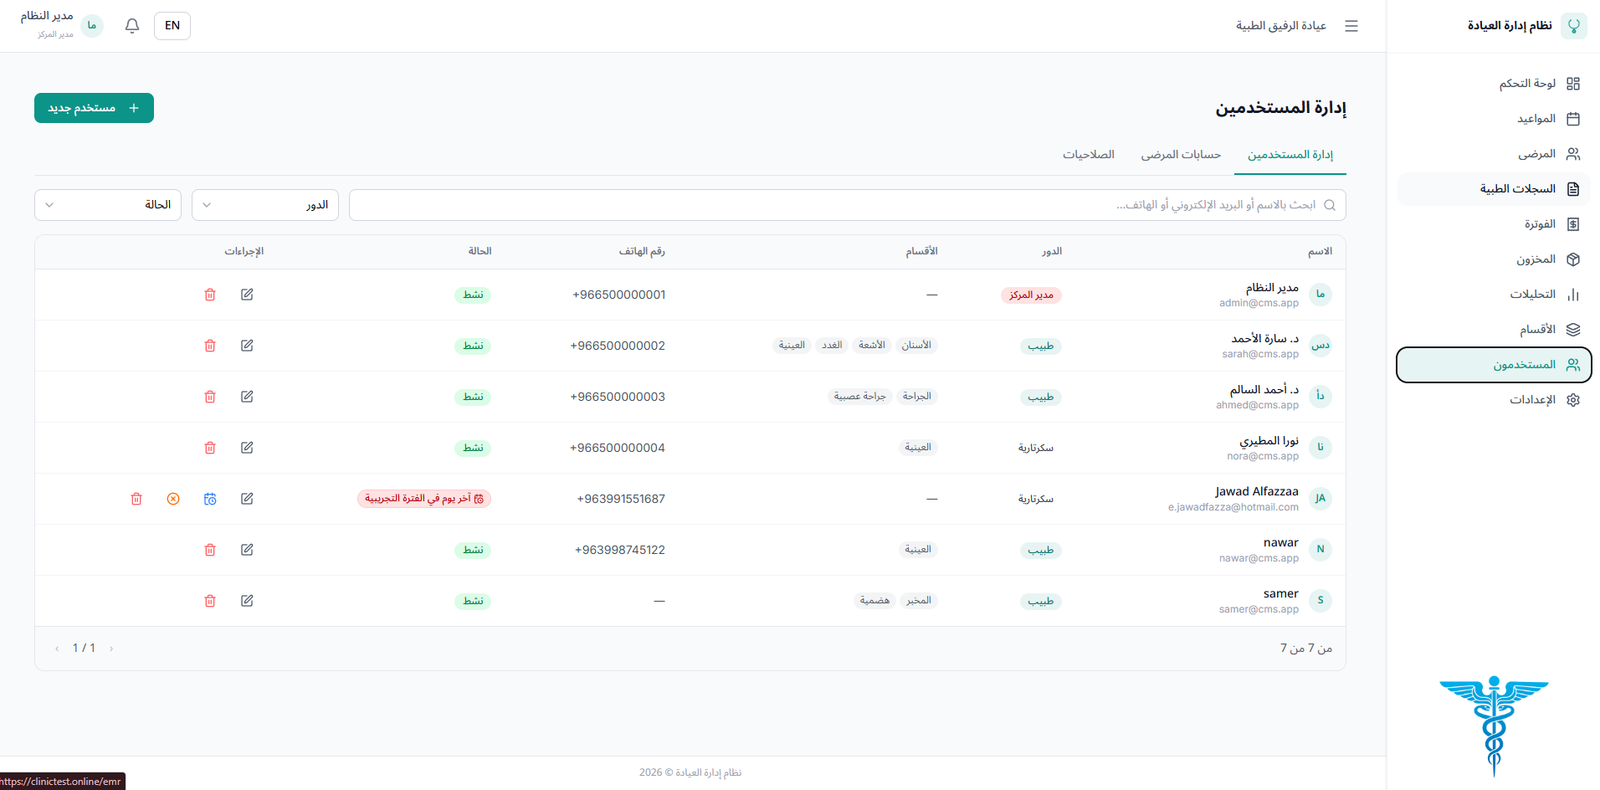Open the الدور role filter dropdown

click(x=265, y=205)
